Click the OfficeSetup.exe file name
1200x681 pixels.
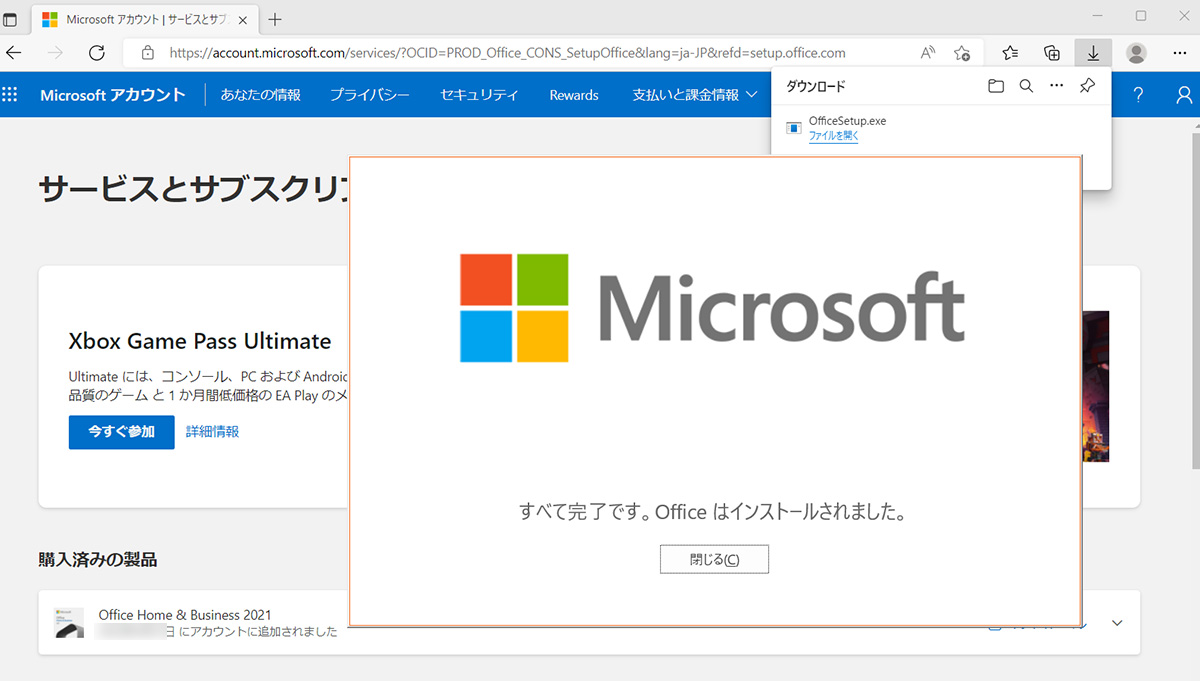pos(847,121)
